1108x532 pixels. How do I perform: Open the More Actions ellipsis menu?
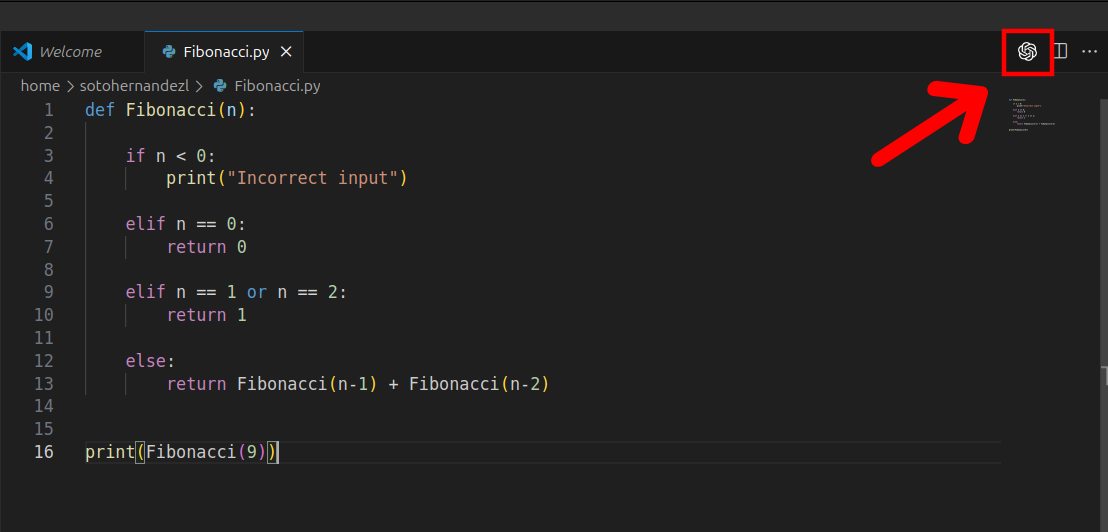(x=1089, y=52)
